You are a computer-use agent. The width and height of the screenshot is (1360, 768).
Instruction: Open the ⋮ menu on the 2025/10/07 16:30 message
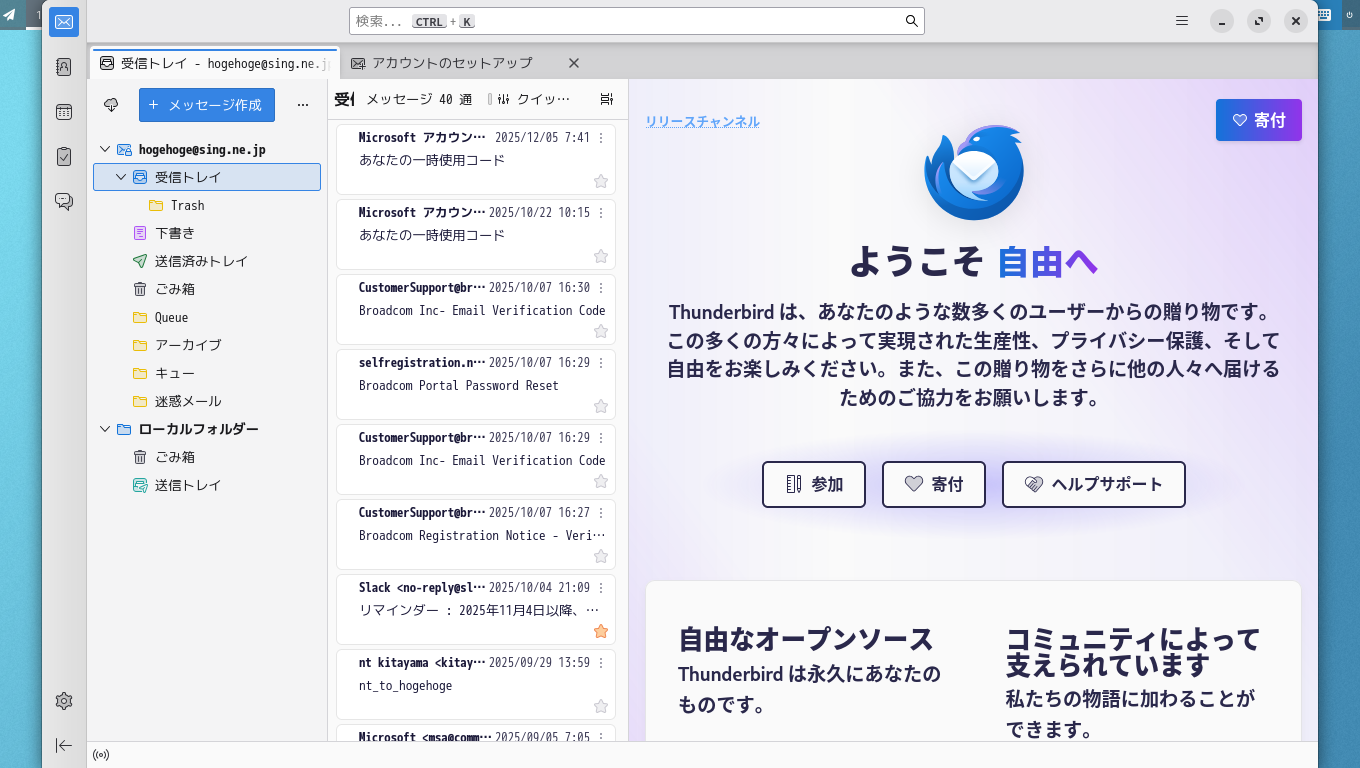(x=601, y=288)
